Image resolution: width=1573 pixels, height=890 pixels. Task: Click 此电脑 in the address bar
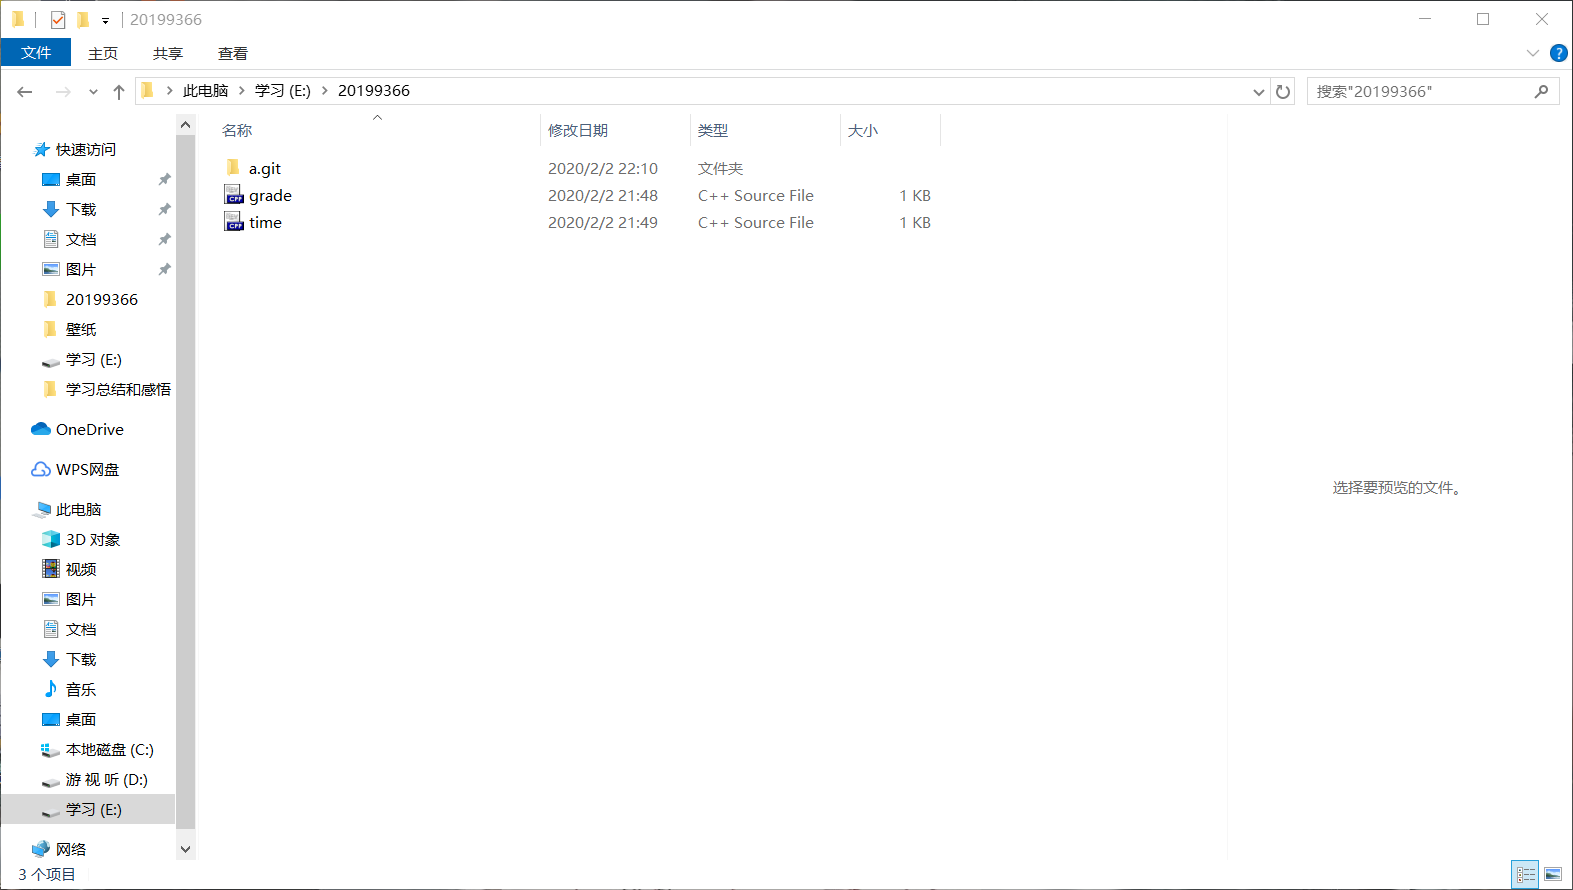point(206,91)
